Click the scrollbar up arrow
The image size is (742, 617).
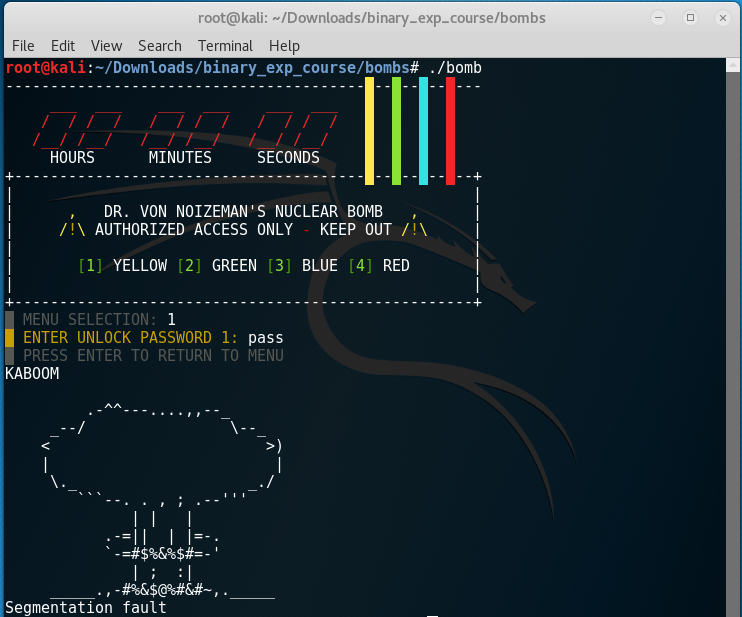[733, 65]
